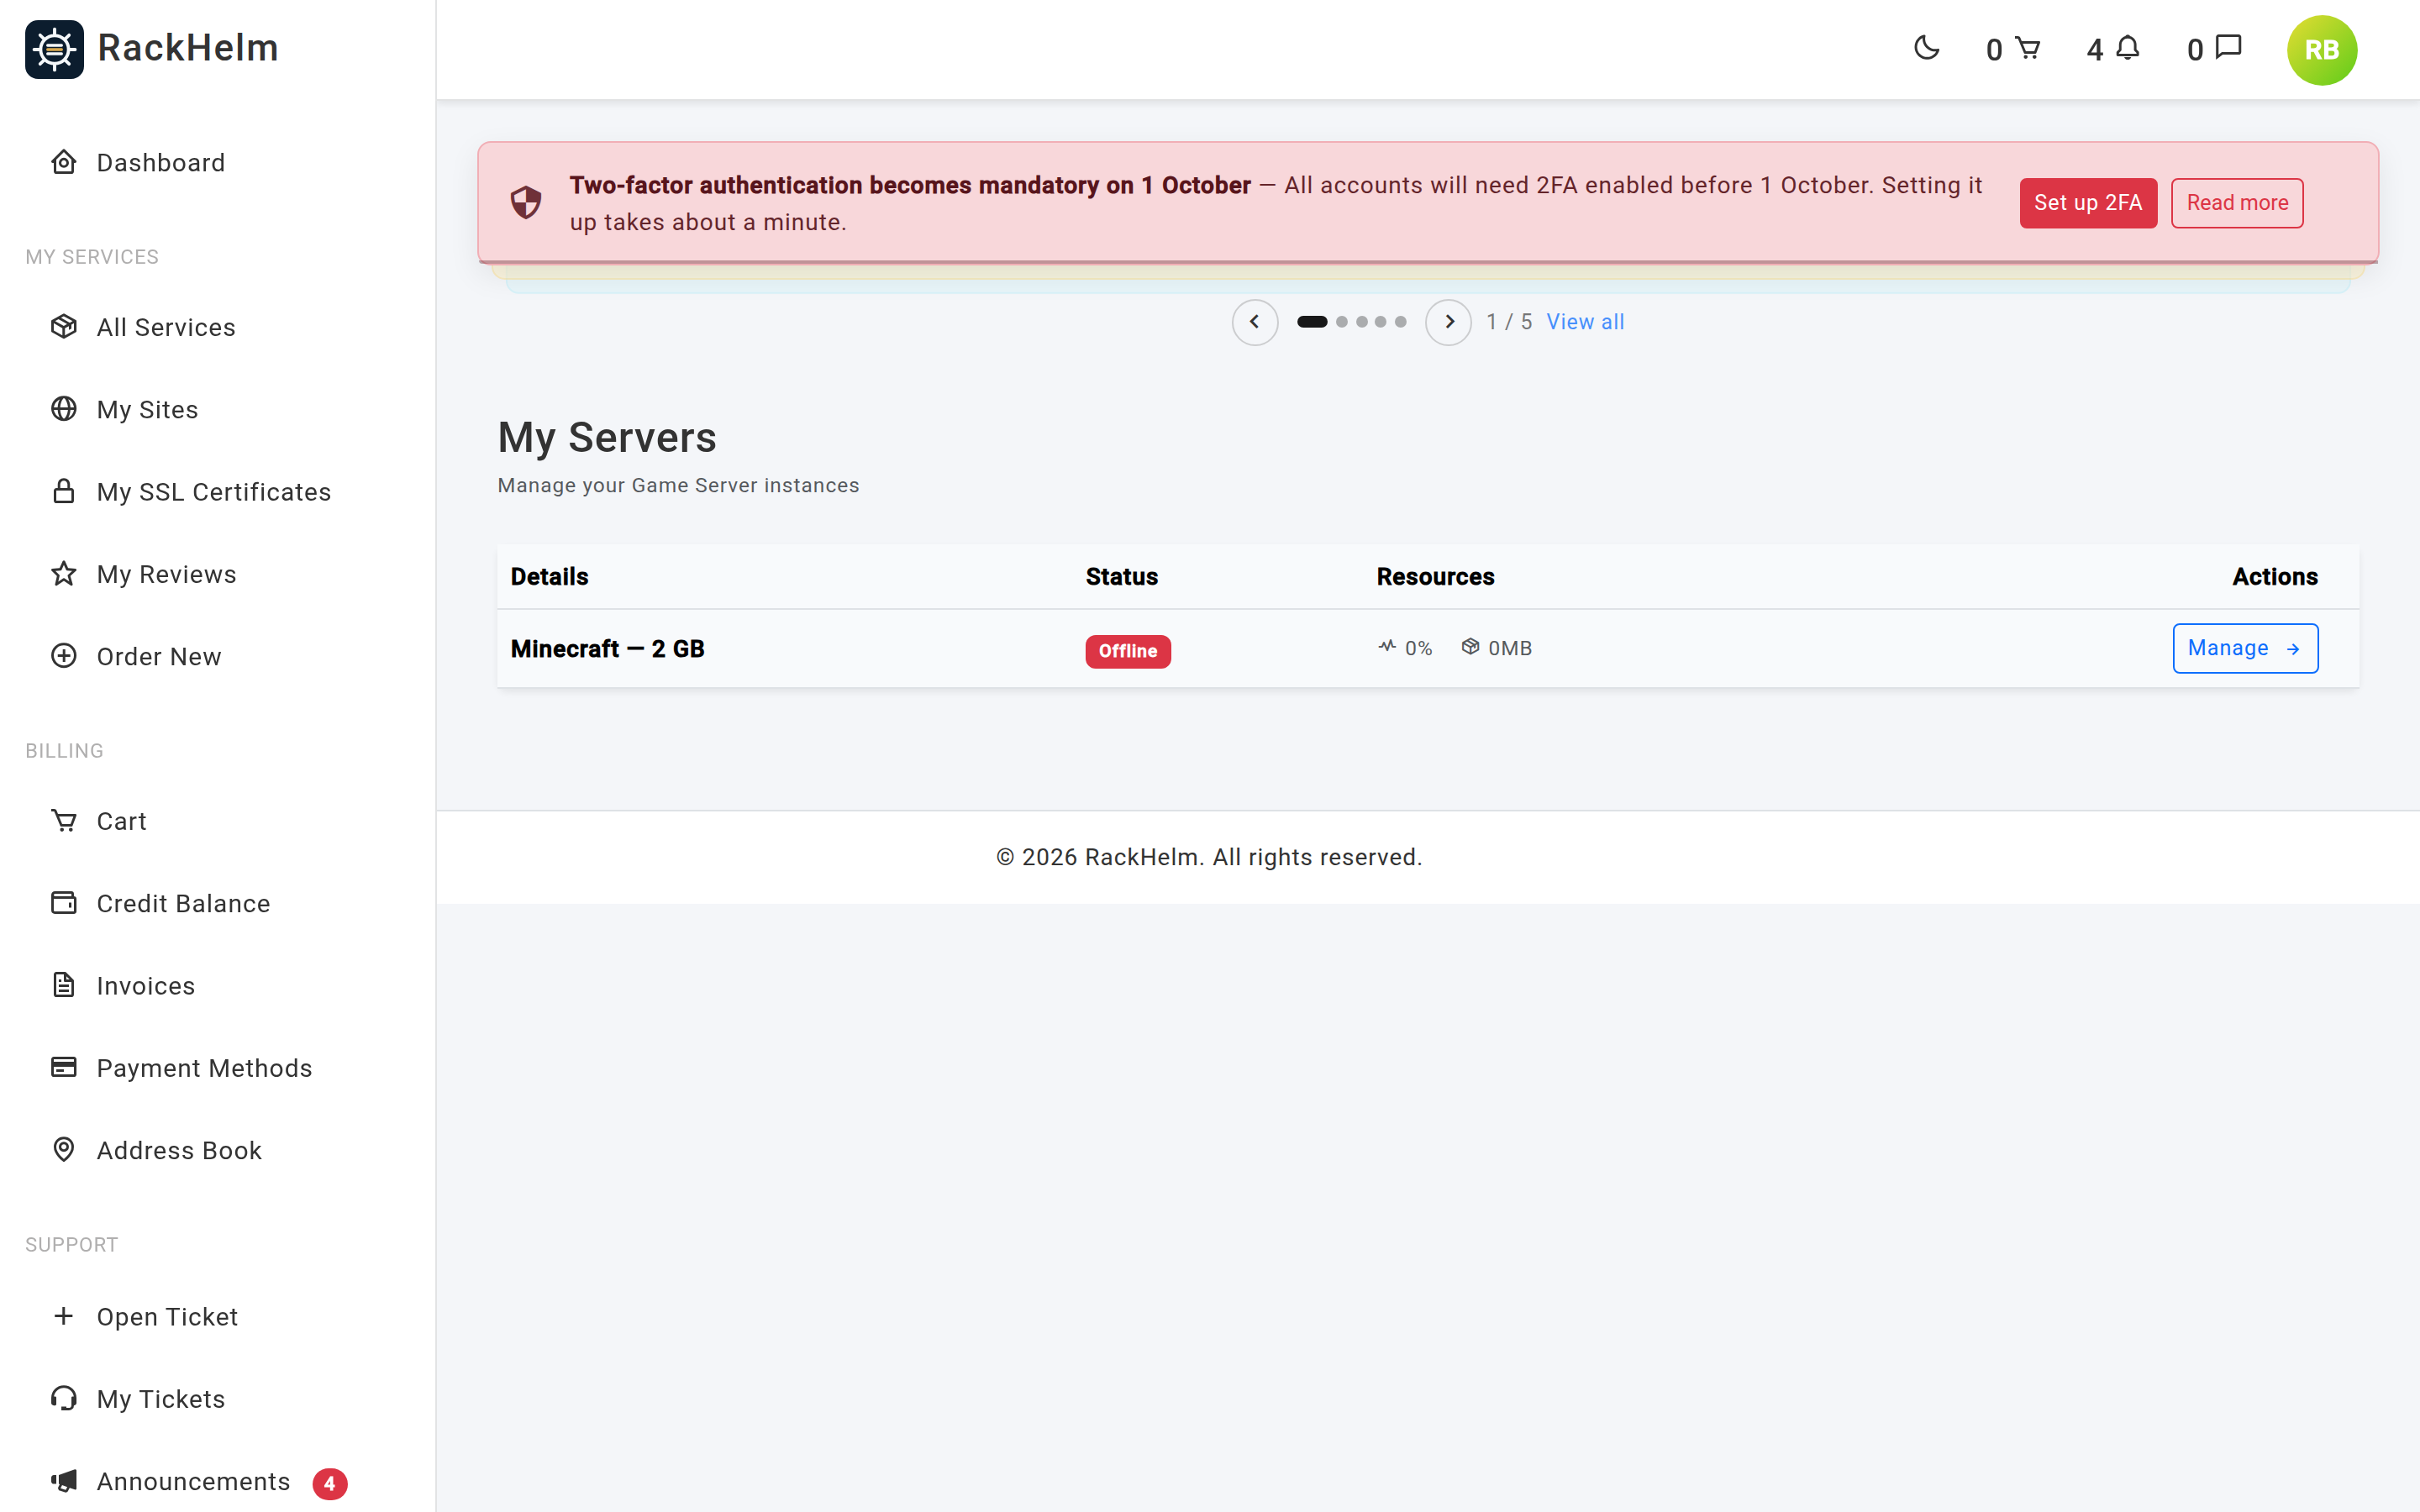This screenshot has width=2420, height=1512.
Task: Click the Order New plus-circle icon
Action: 64,656
